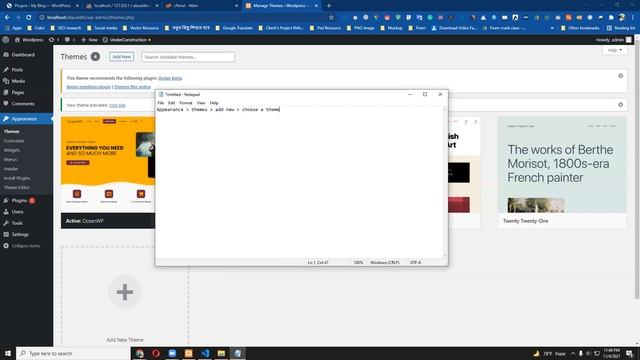Image resolution: width=640 pixels, height=360 pixels.
Task: Open a new browser tab
Action: pyautogui.click(x=329, y=6)
